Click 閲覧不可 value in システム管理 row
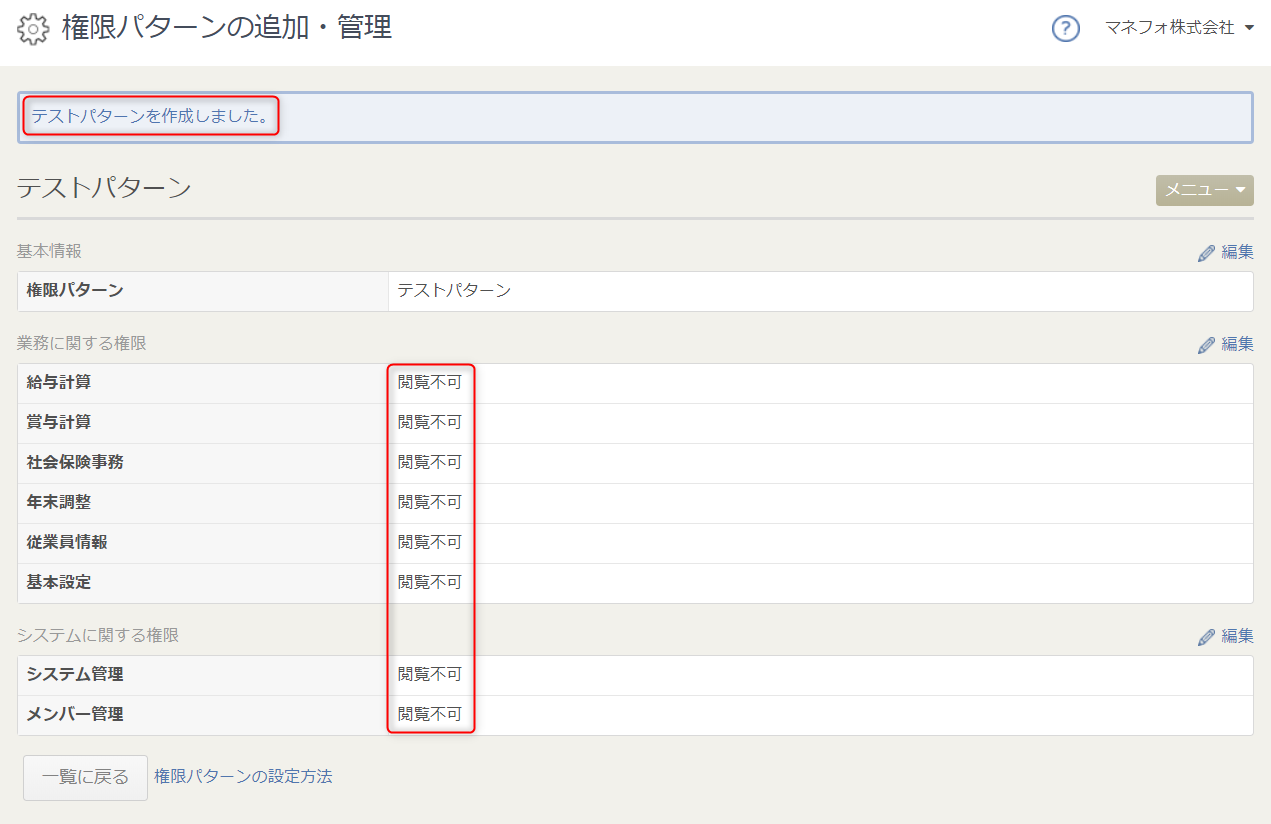This screenshot has width=1271, height=824. point(430,674)
